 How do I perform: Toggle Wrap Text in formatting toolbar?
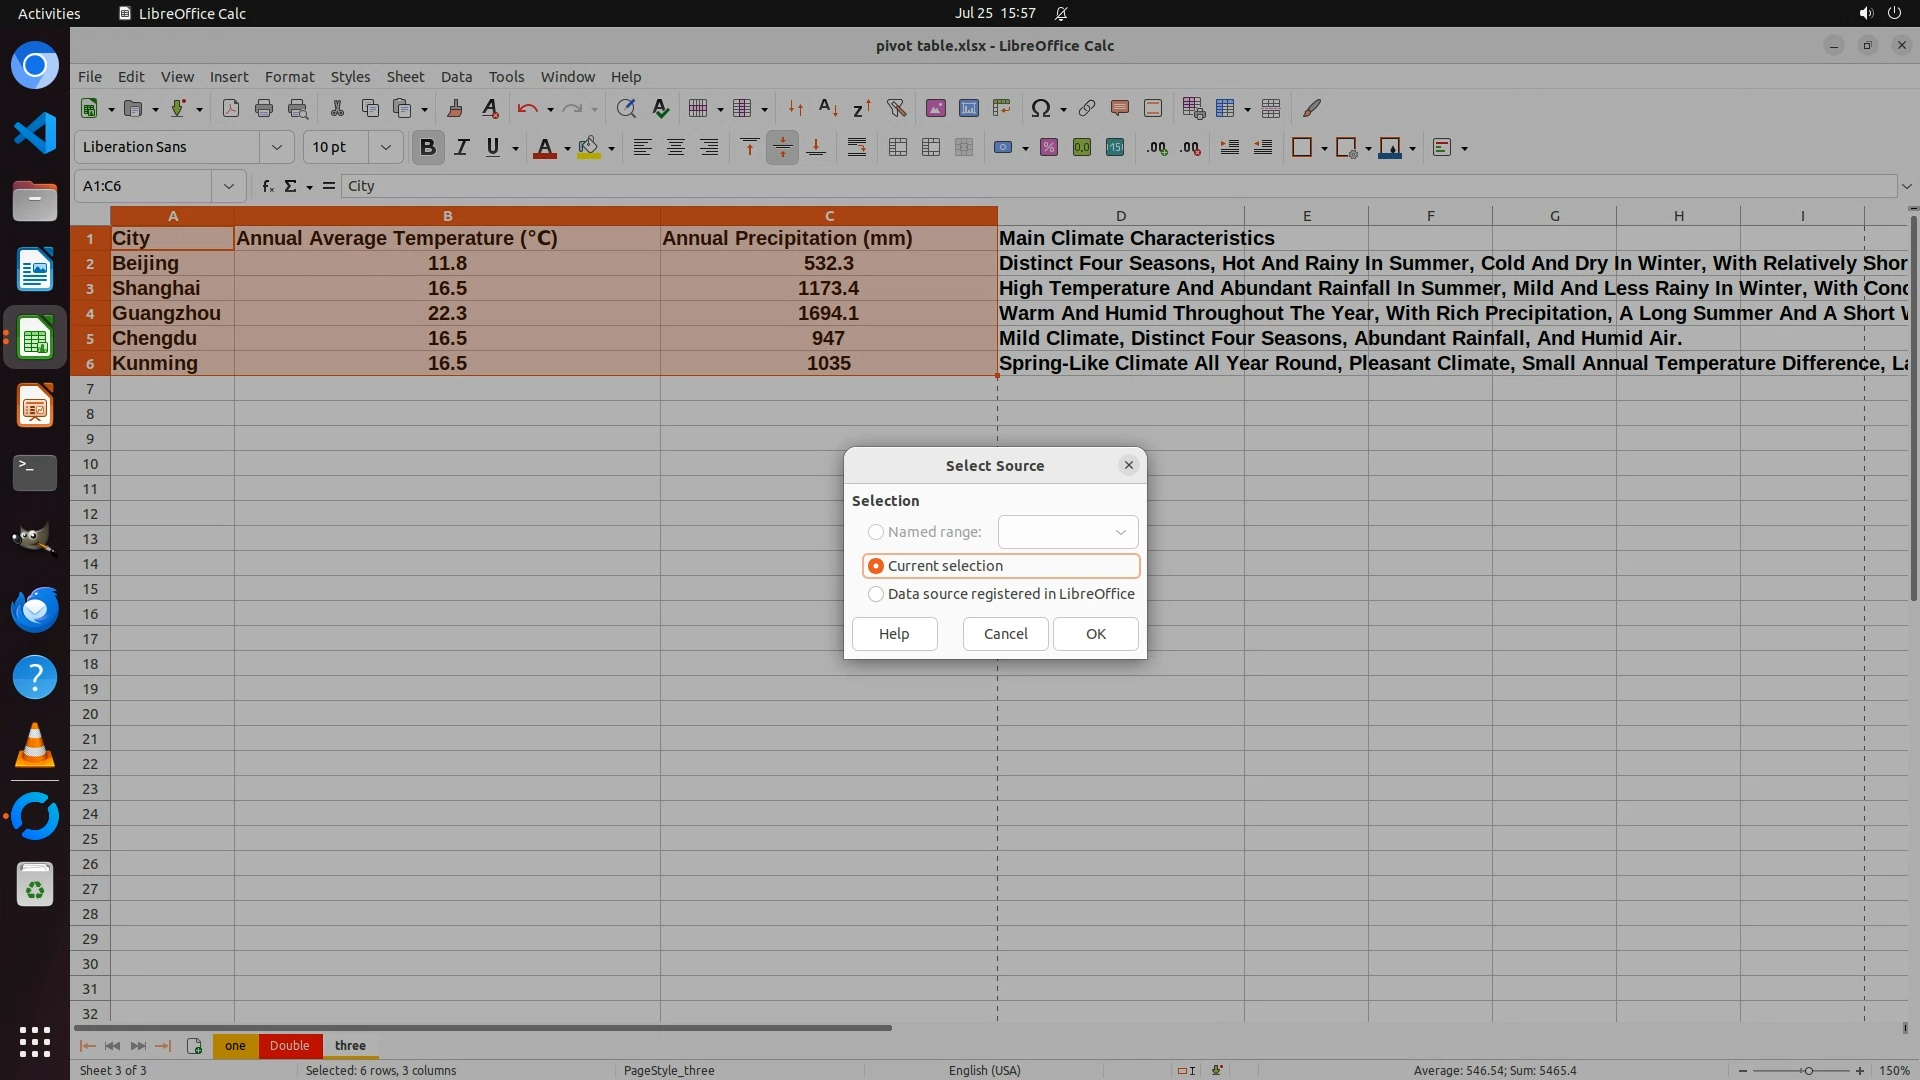[x=857, y=147]
